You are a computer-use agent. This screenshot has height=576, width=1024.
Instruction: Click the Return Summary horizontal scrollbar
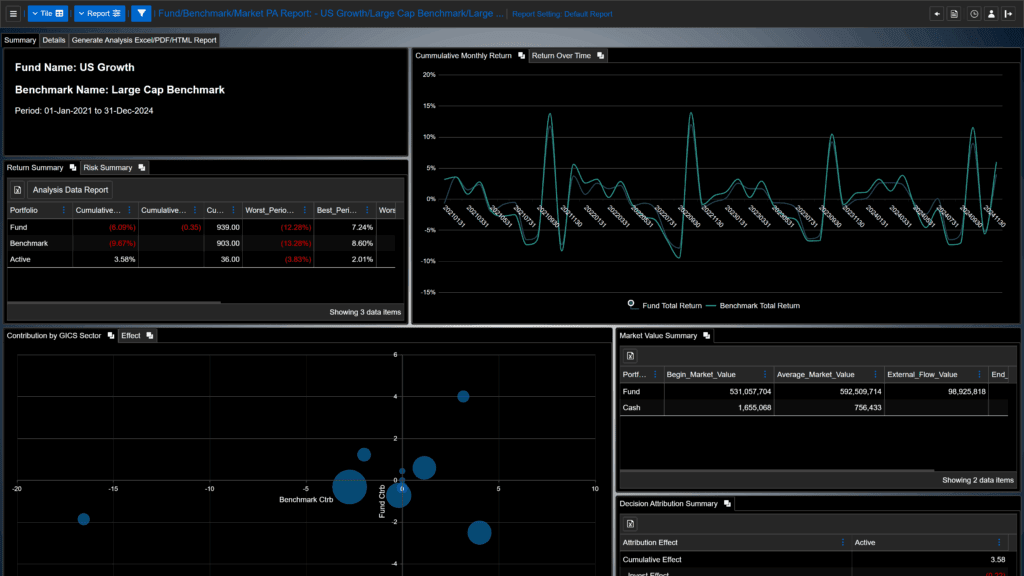(114, 301)
